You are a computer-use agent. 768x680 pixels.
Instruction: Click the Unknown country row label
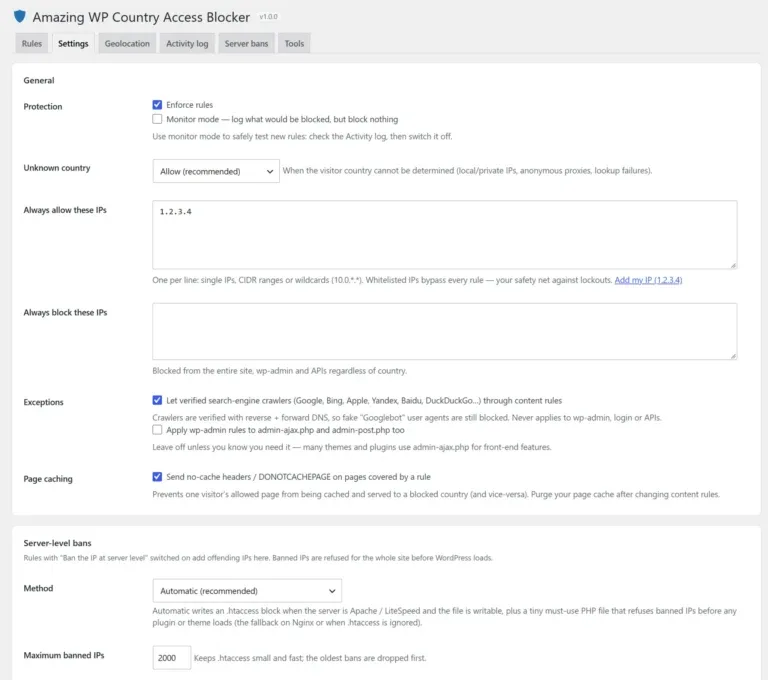pos(57,168)
